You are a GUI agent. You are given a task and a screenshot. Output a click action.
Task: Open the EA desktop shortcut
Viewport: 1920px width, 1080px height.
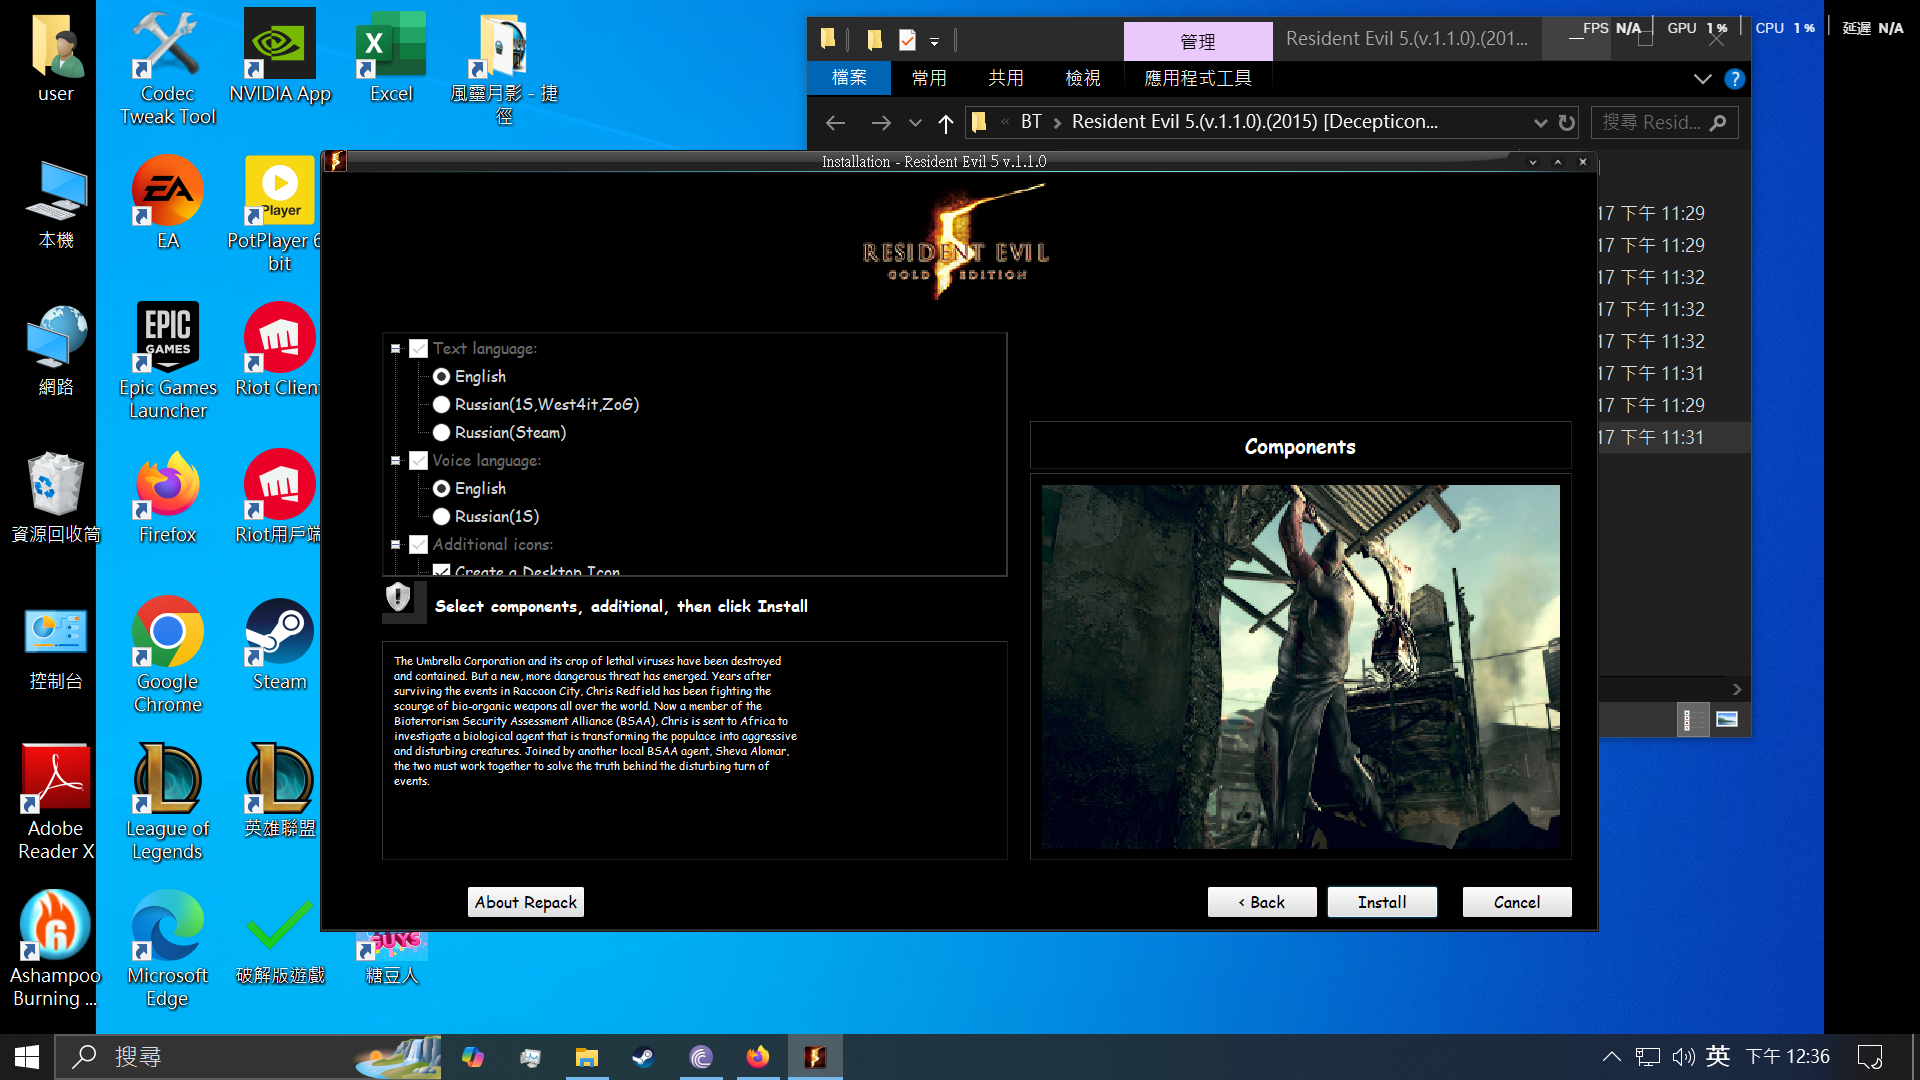pyautogui.click(x=168, y=203)
